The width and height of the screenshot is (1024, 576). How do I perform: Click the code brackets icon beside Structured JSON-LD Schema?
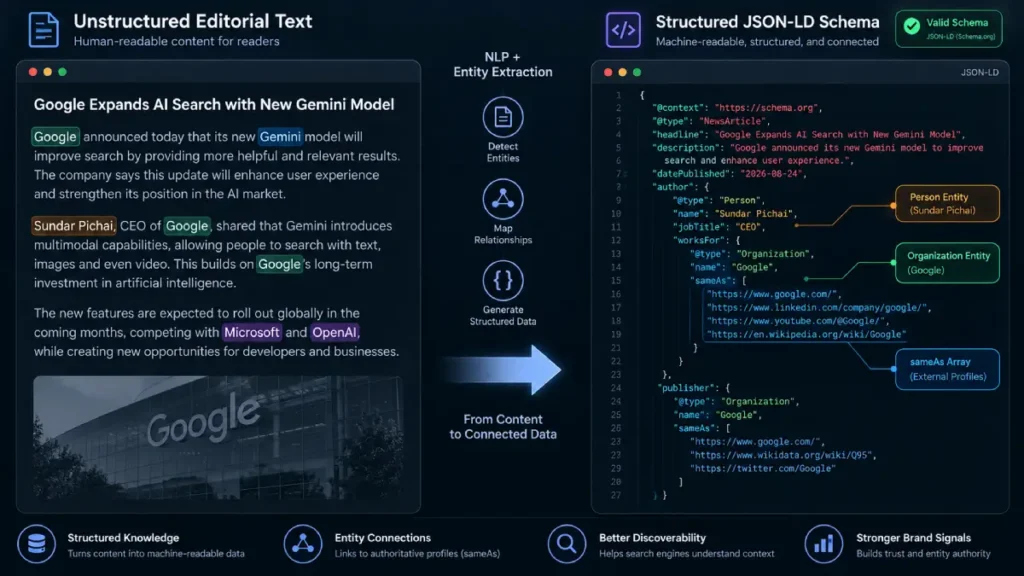point(623,30)
